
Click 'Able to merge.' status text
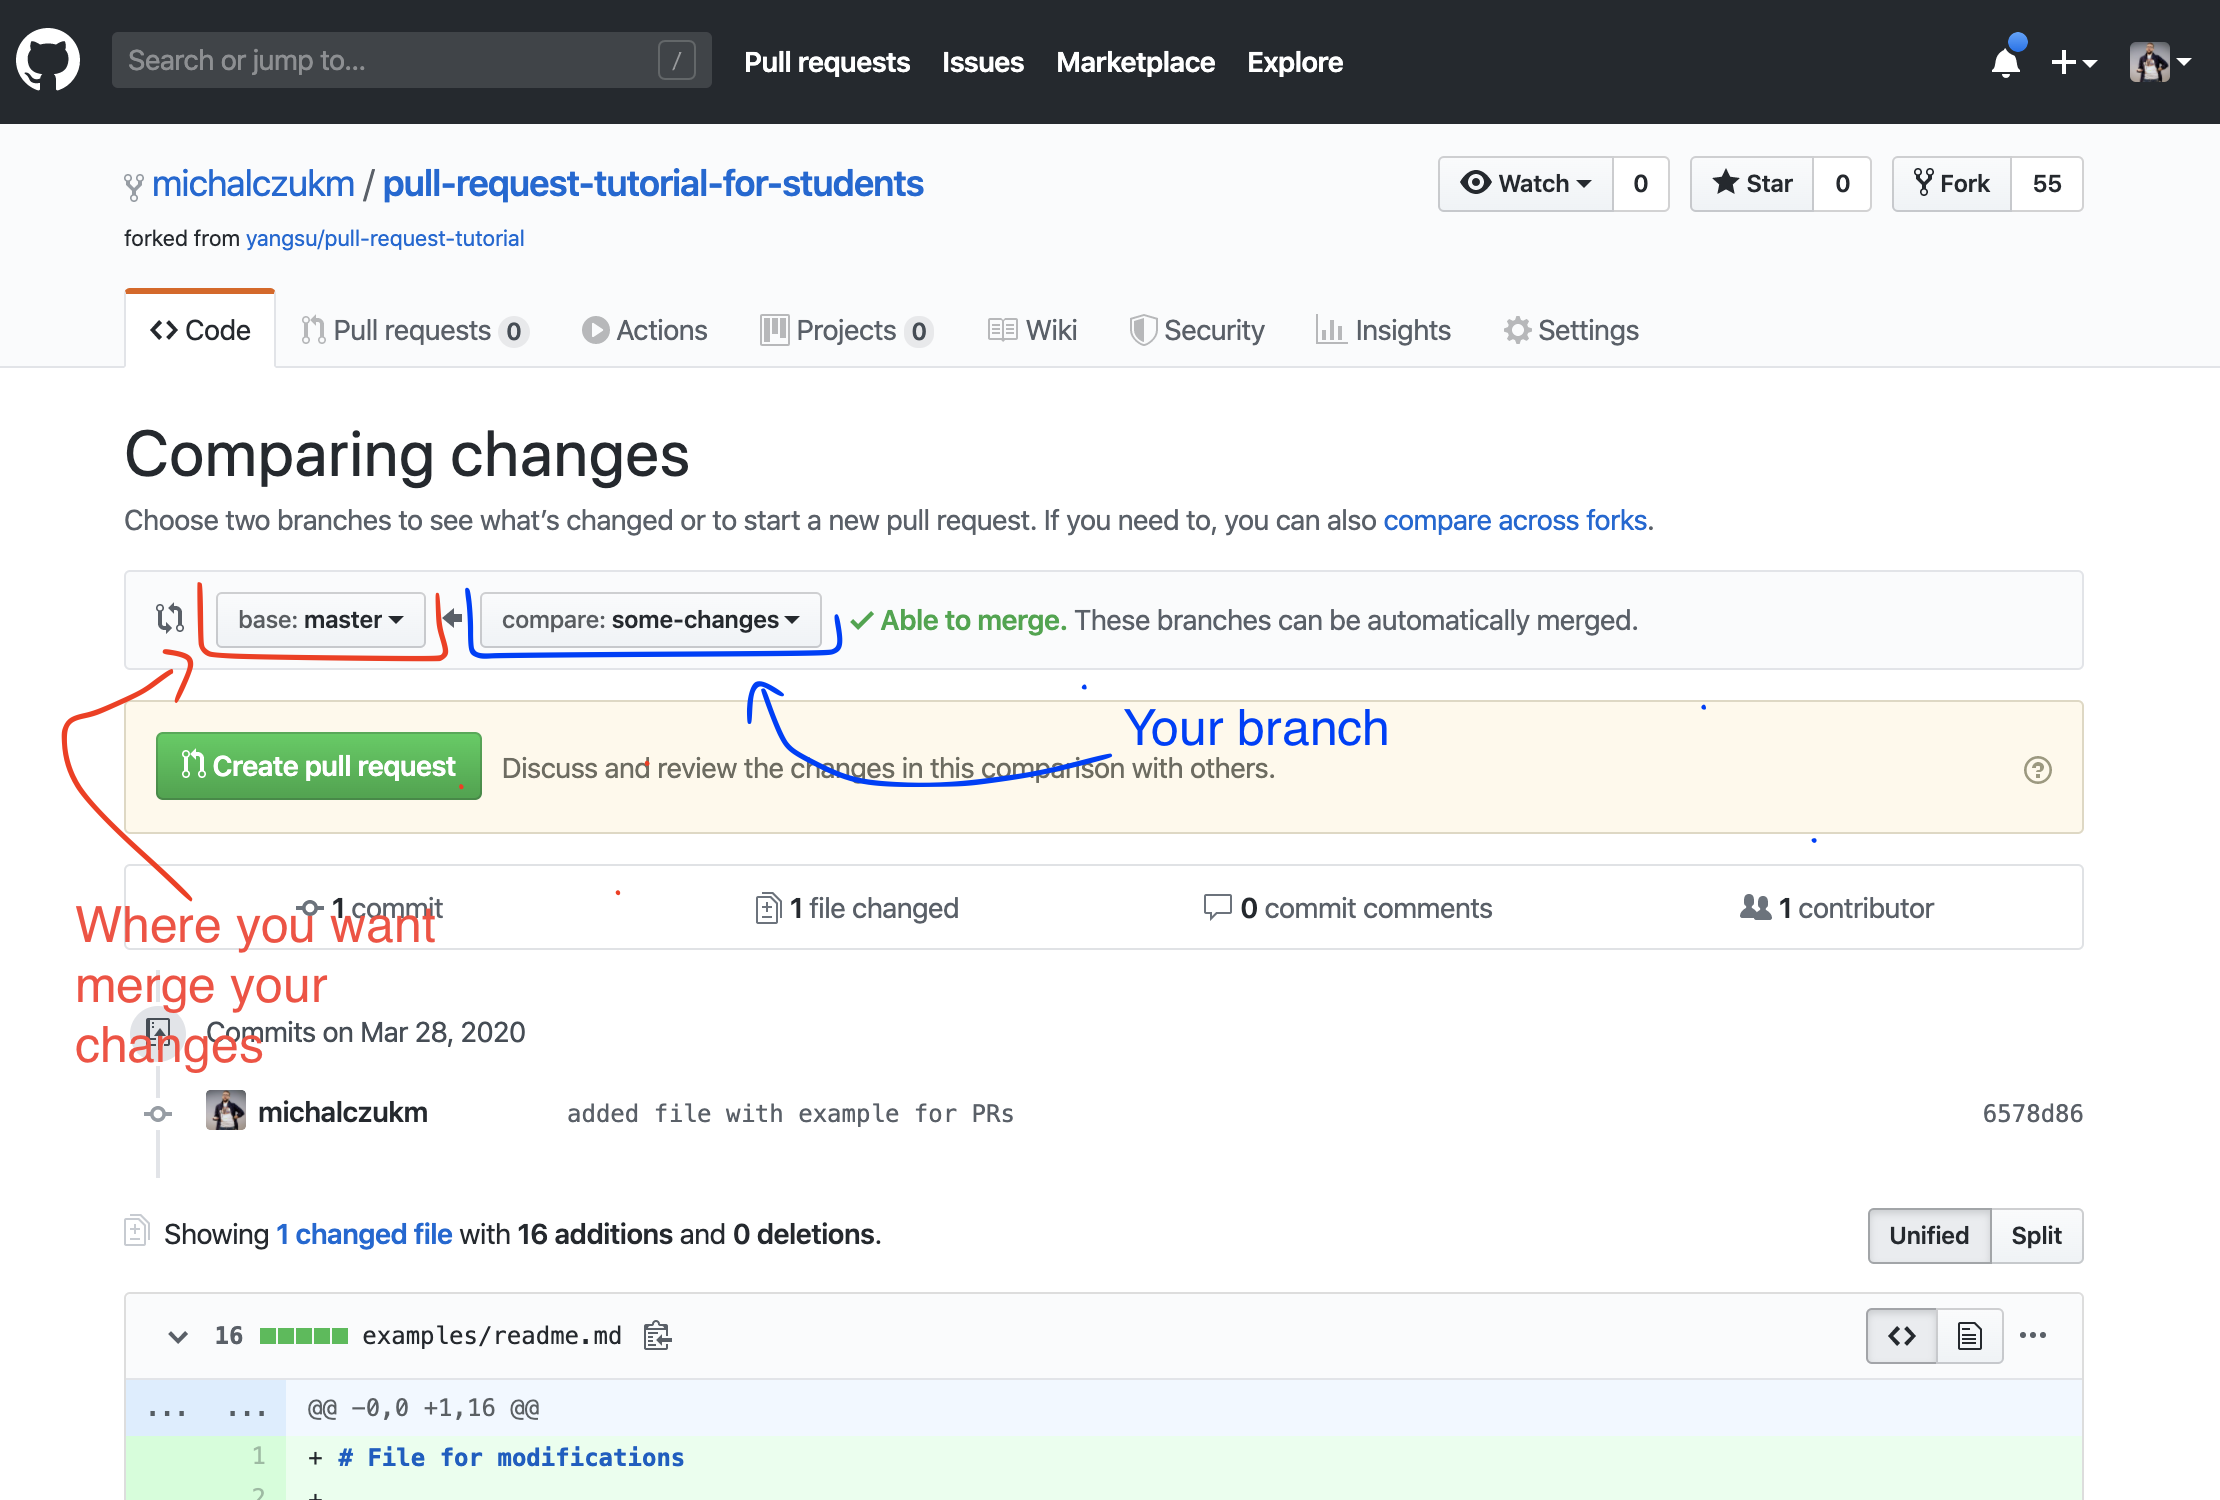click(973, 620)
